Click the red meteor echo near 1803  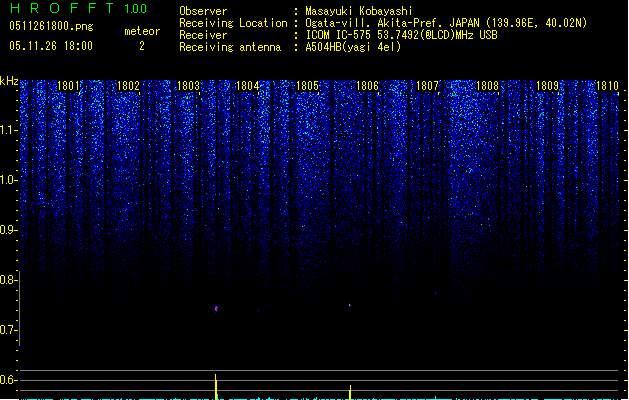click(216, 309)
